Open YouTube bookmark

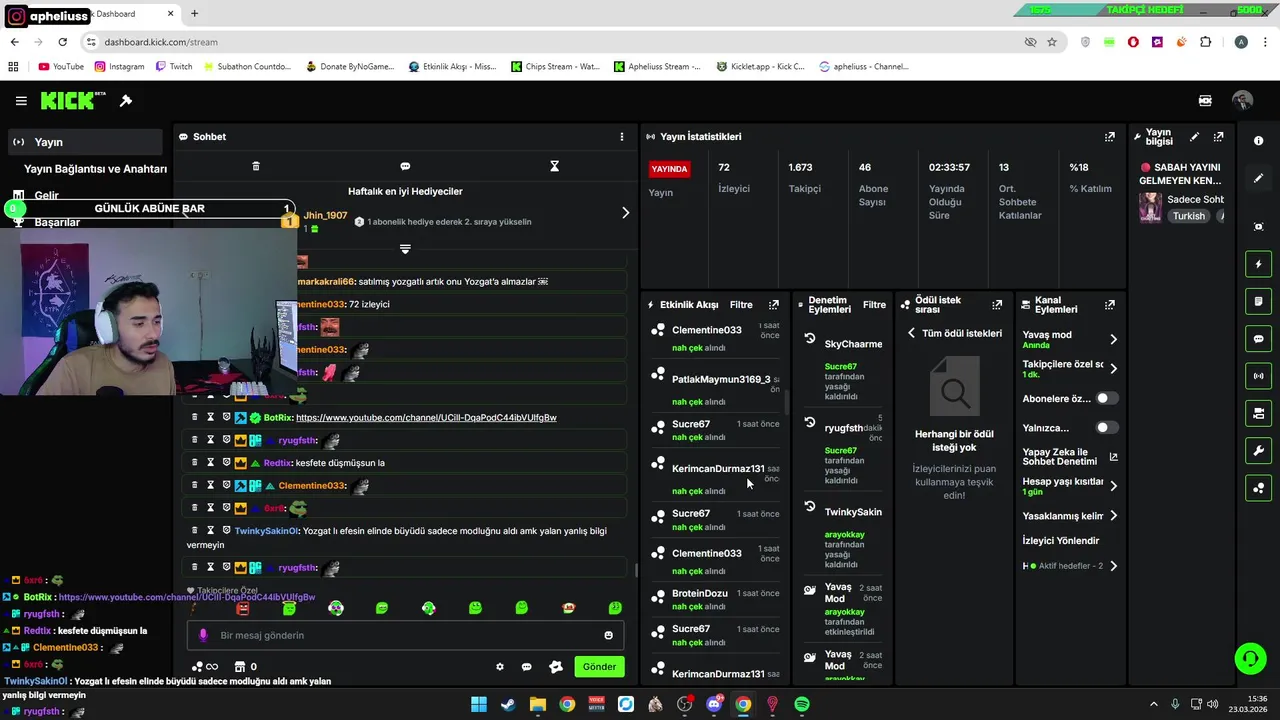[61, 67]
